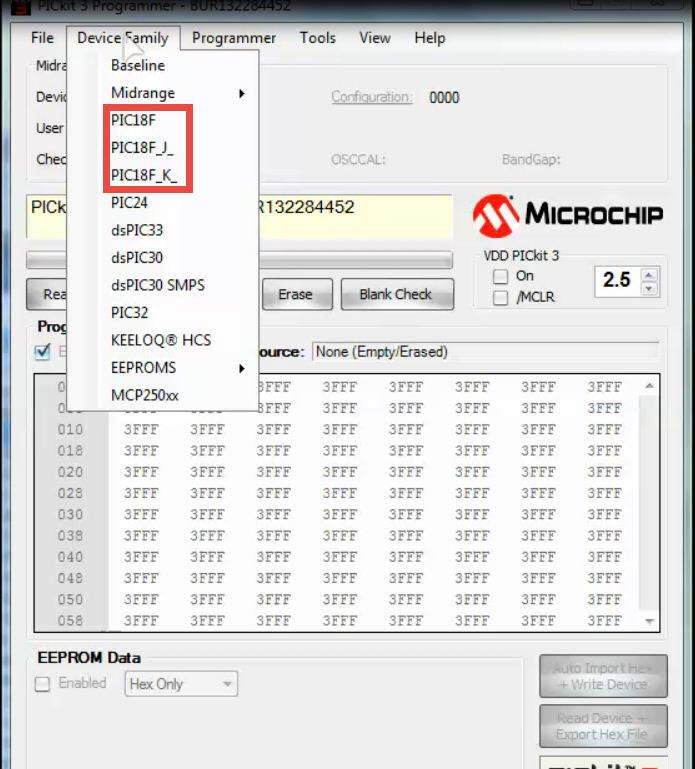Select dsPIC33 device family
This screenshot has height=769, width=695.
[163, 230]
